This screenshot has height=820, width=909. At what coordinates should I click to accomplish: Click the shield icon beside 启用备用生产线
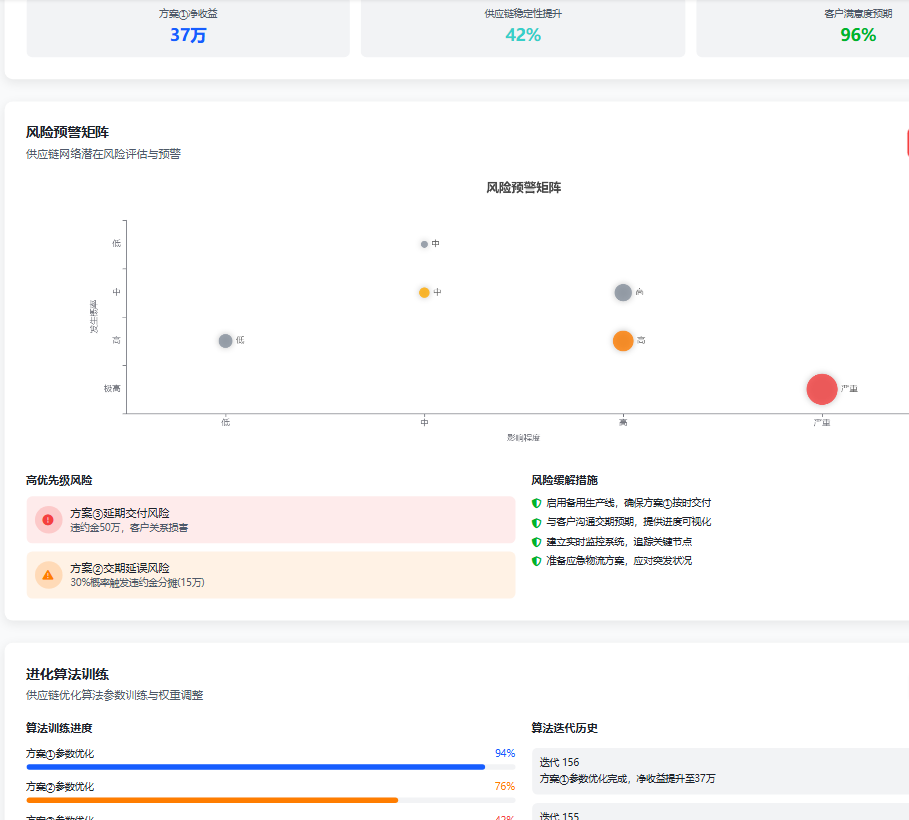pos(536,503)
